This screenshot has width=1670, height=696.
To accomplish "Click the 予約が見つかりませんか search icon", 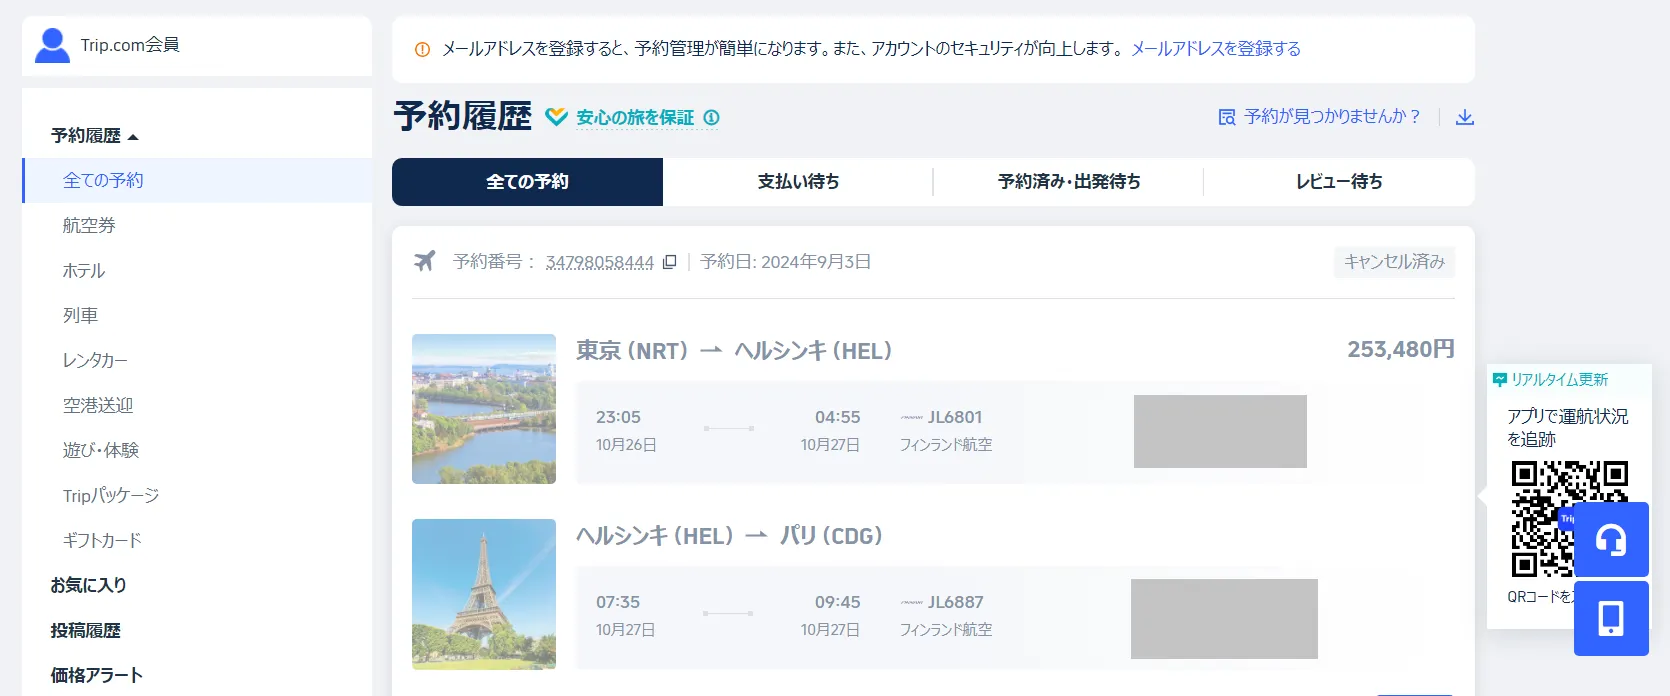I will pos(1227,117).
